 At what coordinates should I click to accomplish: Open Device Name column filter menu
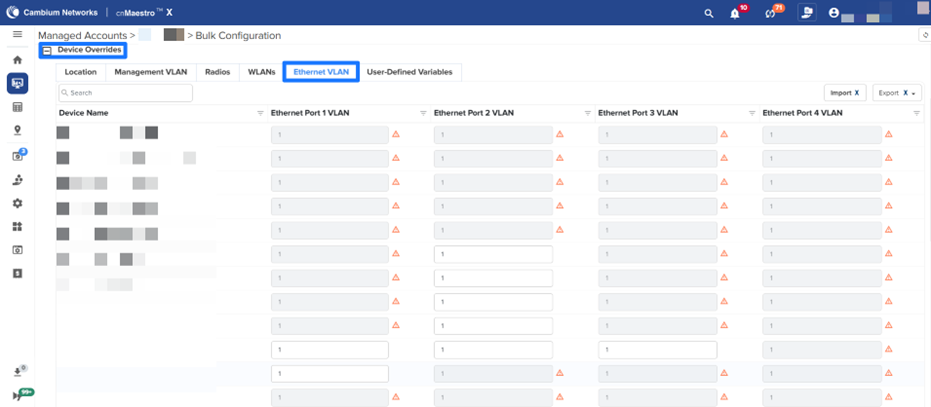tap(260, 113)
